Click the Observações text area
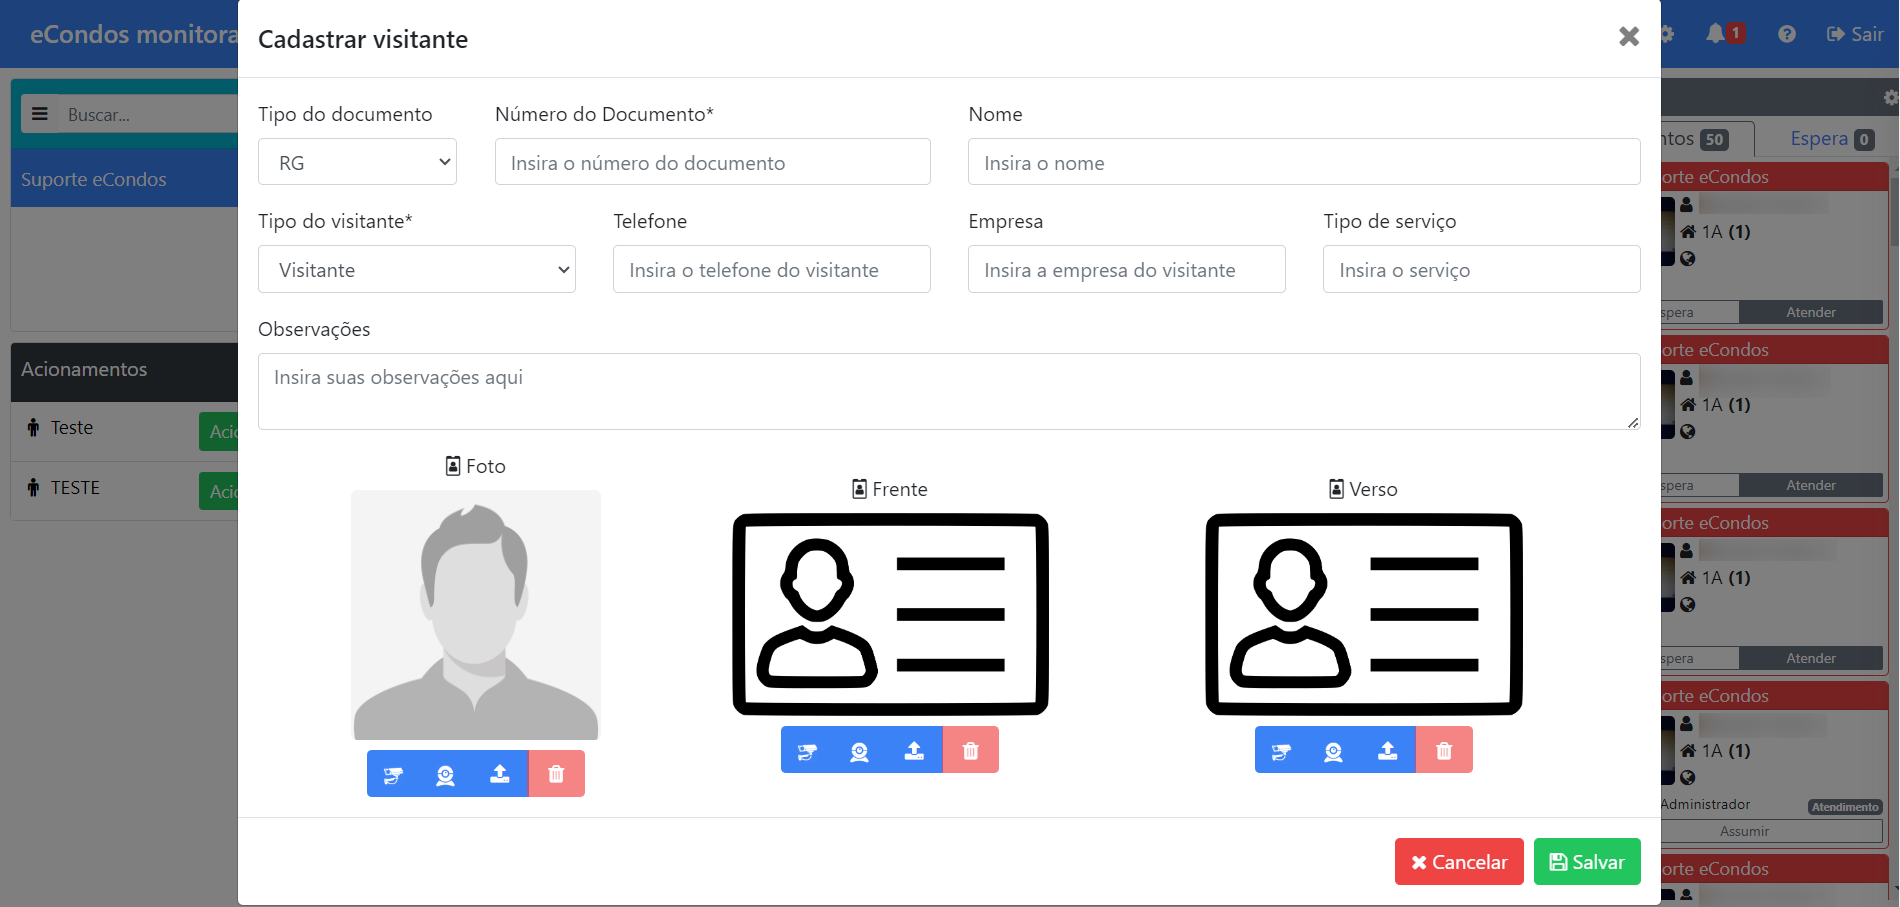 (x=949, y=391)
